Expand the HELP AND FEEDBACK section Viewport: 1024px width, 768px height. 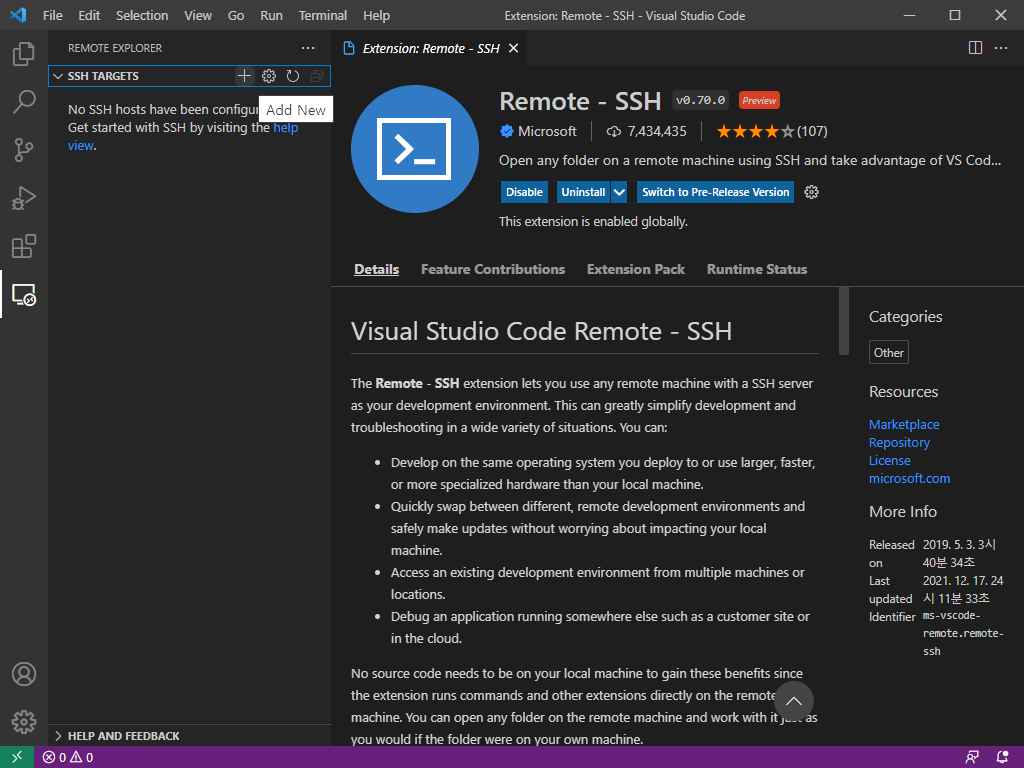click(189, 736)
